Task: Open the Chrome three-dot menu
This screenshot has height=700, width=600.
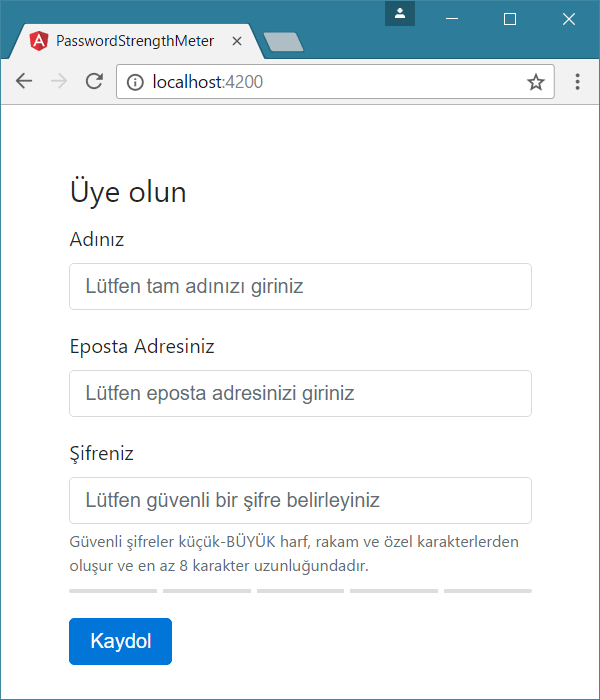Action: (577, 82)
